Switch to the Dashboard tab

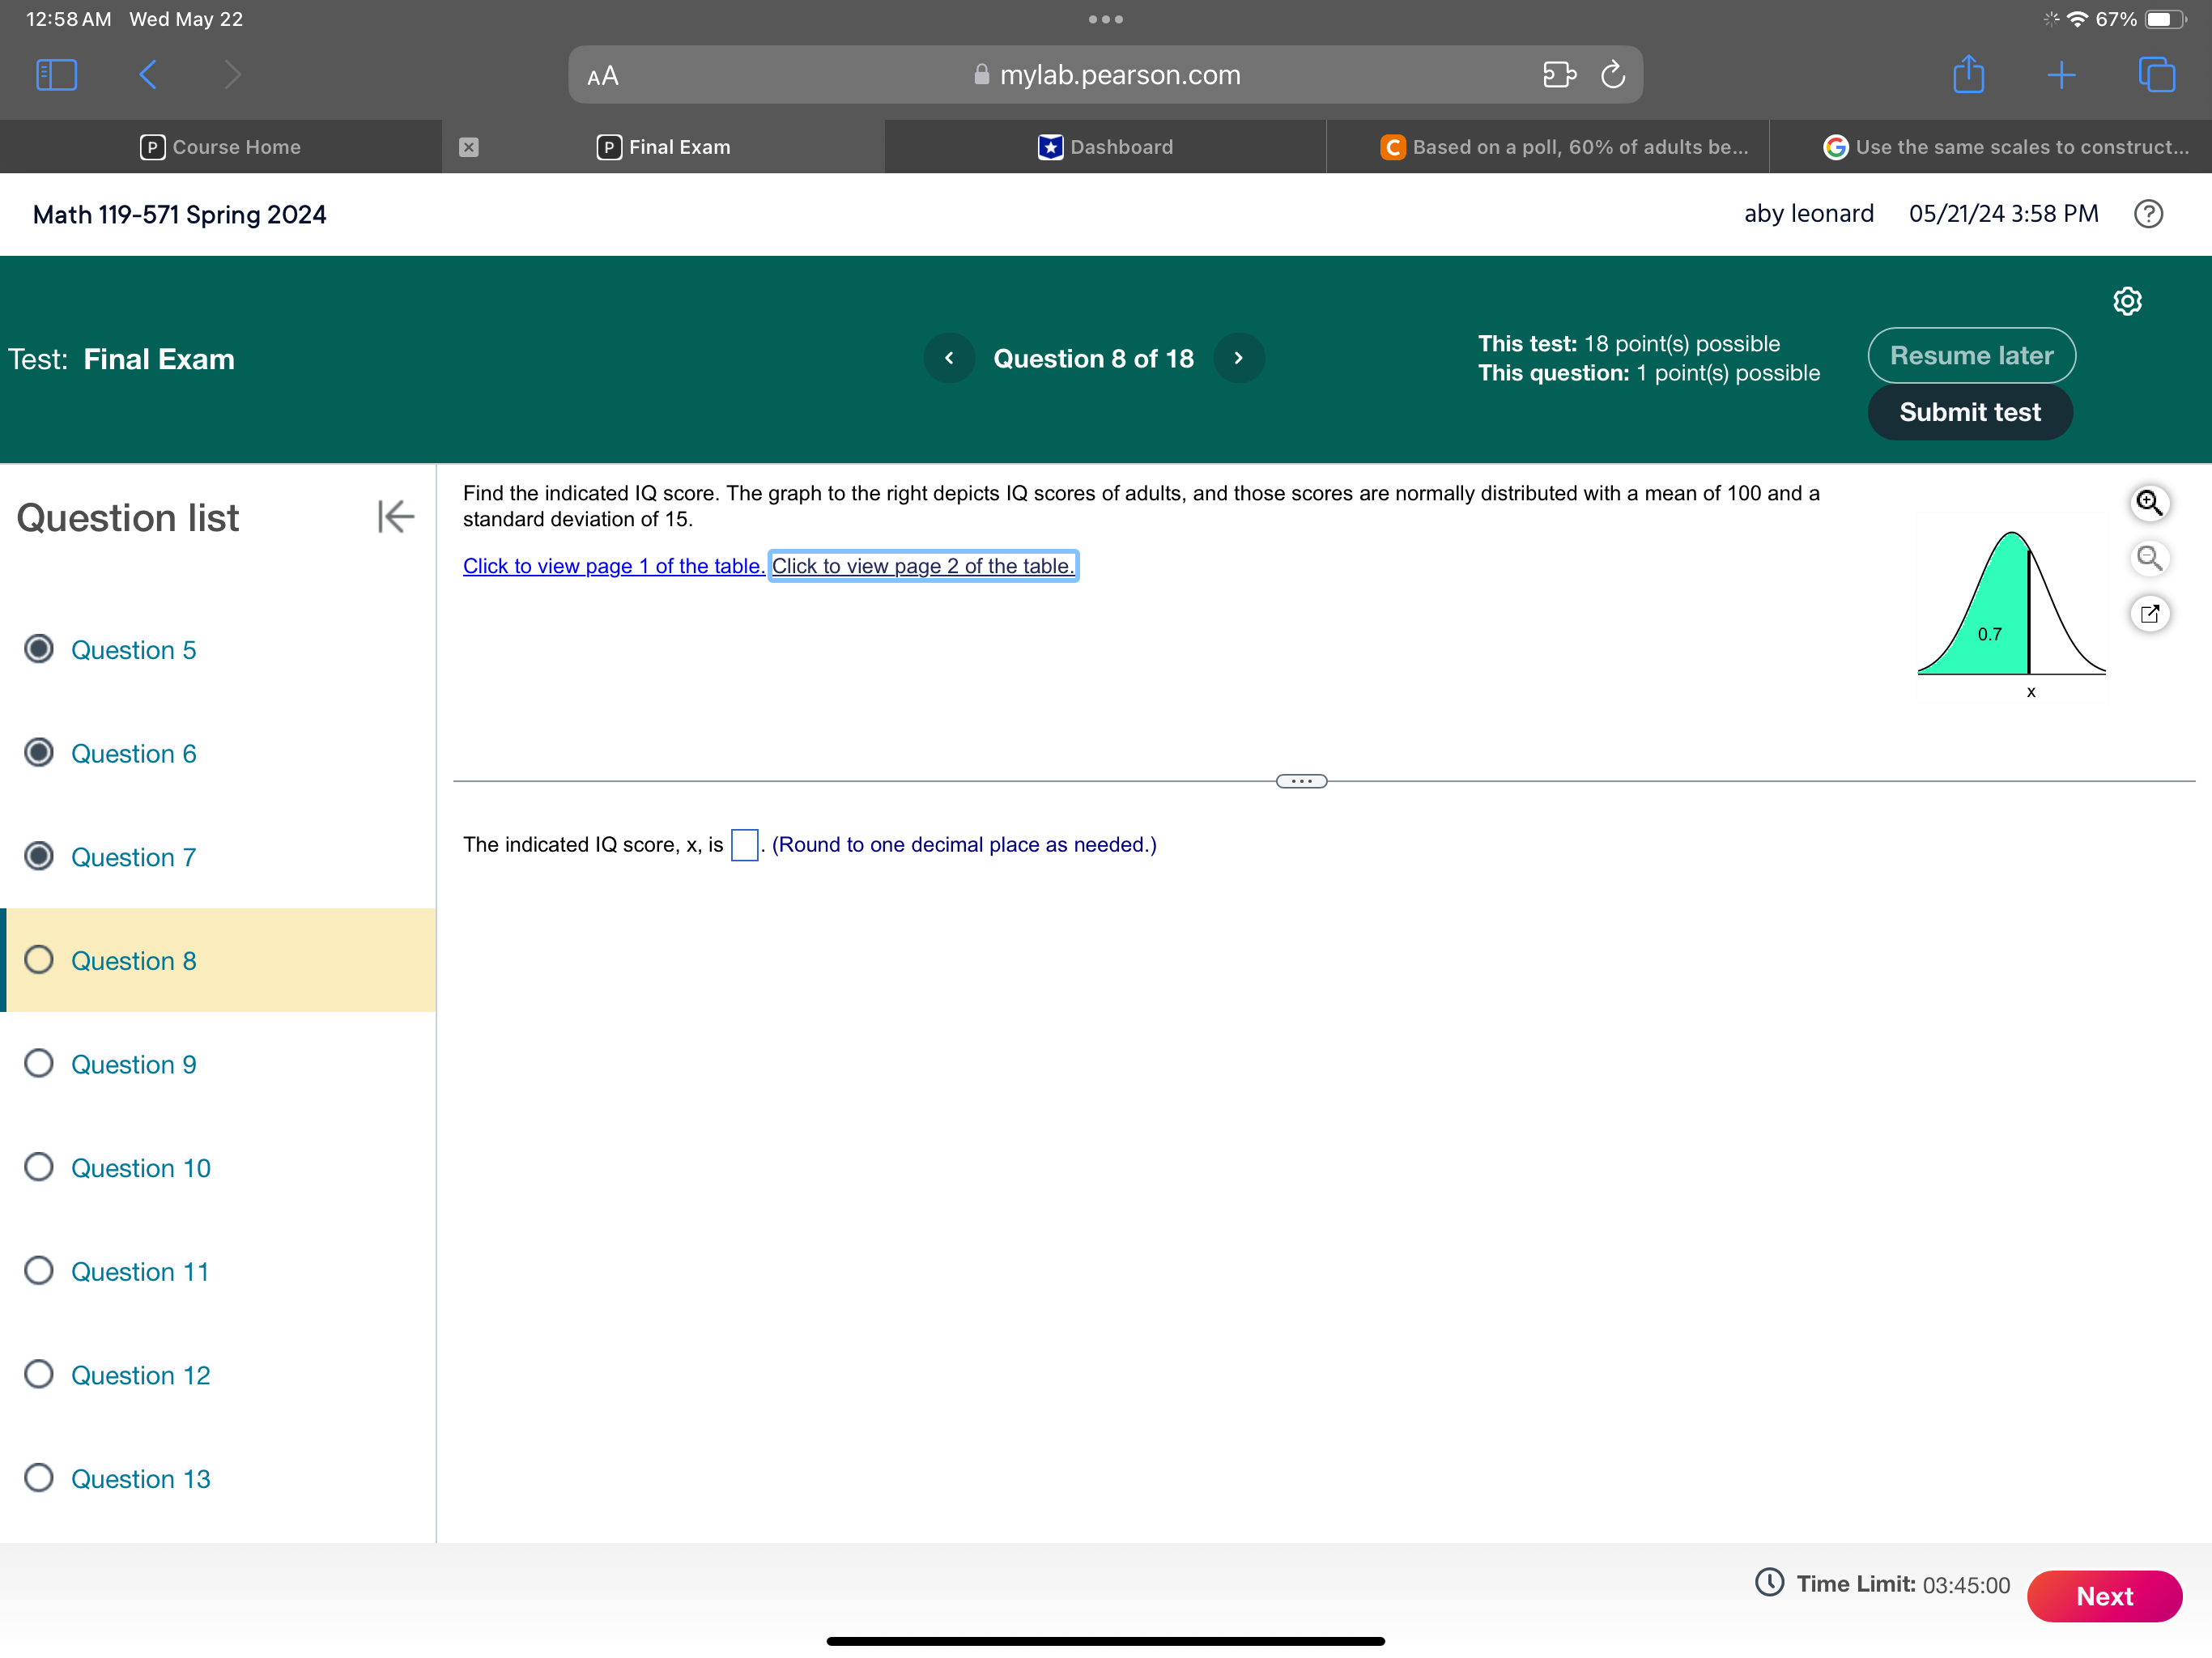(1105, 147)
